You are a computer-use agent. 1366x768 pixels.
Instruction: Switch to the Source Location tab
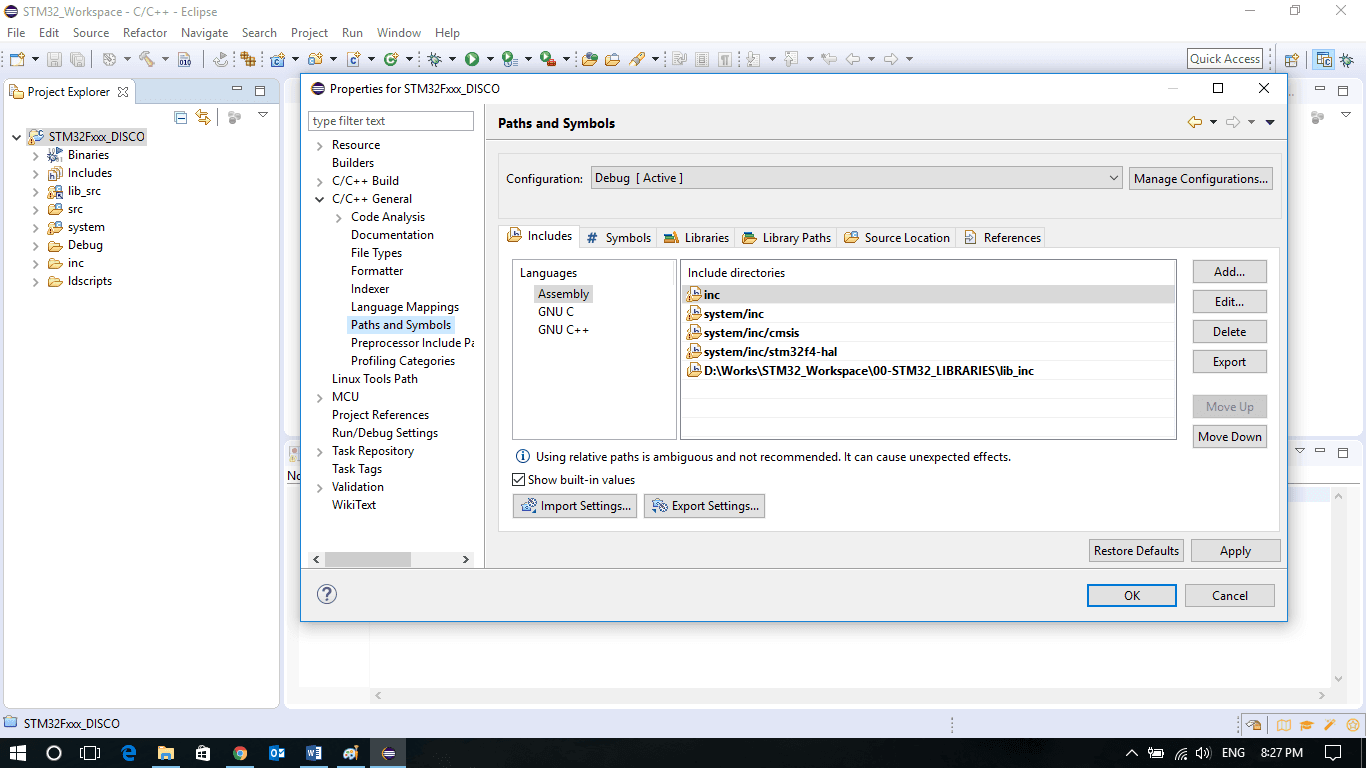[x=897, y=237]
